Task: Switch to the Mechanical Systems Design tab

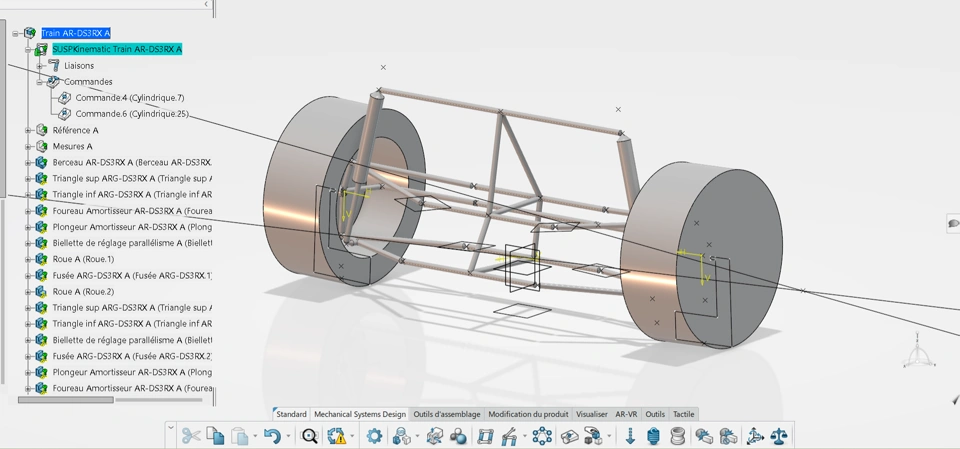Action: pyautogui.click(x=360, y=414)
